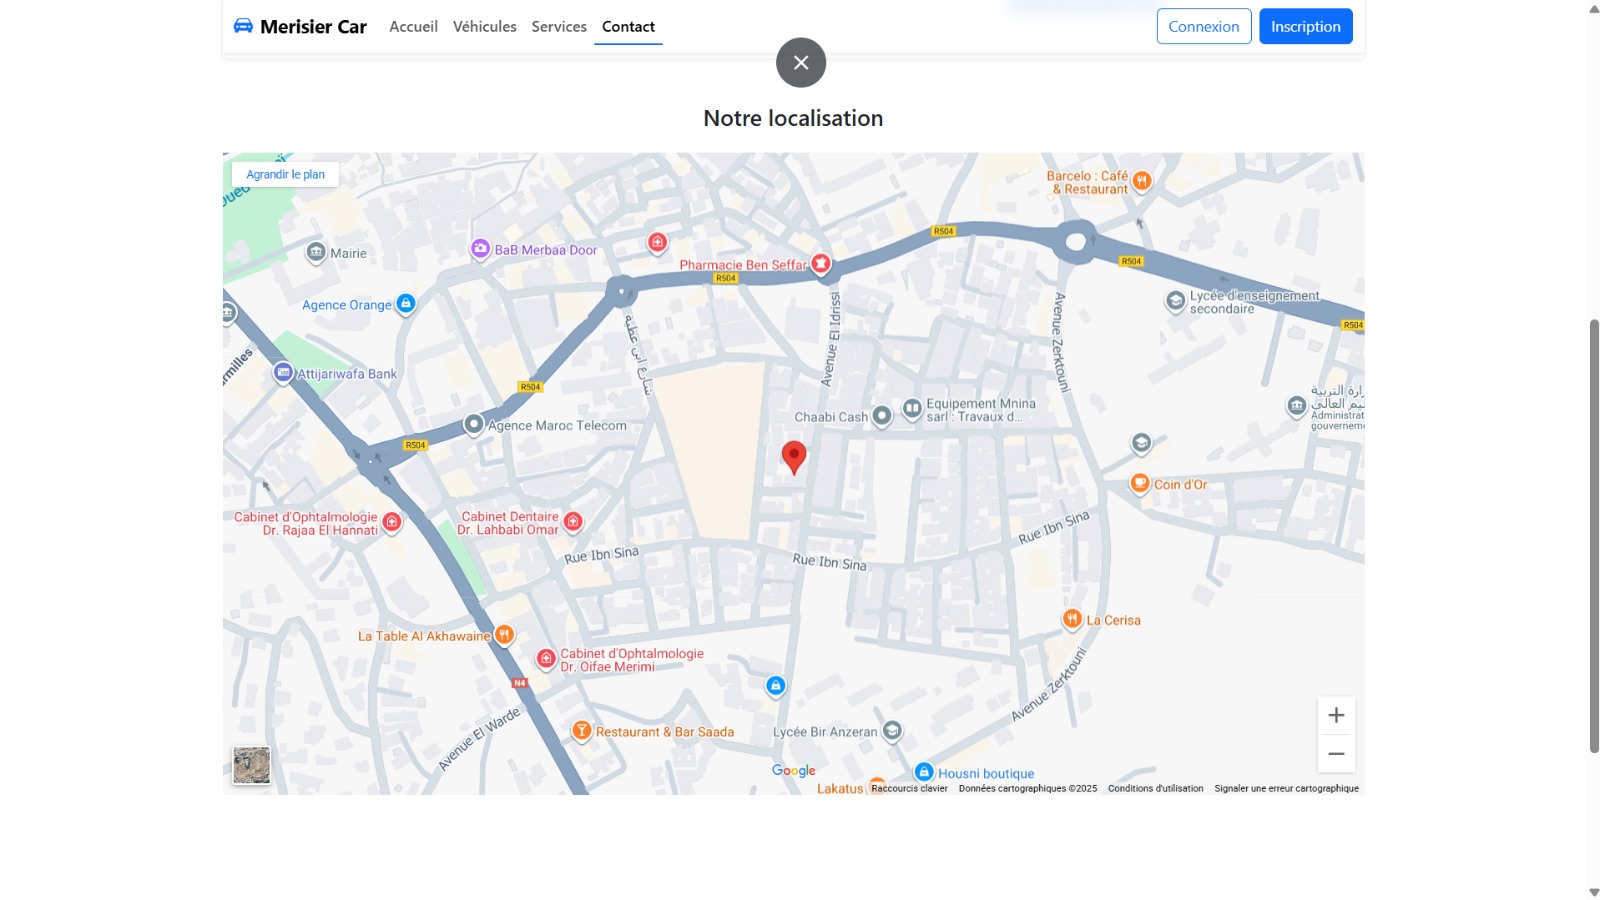This screenshot has height=900, width=1600.
Task: Go to the Services page
Action: (559, 27)
